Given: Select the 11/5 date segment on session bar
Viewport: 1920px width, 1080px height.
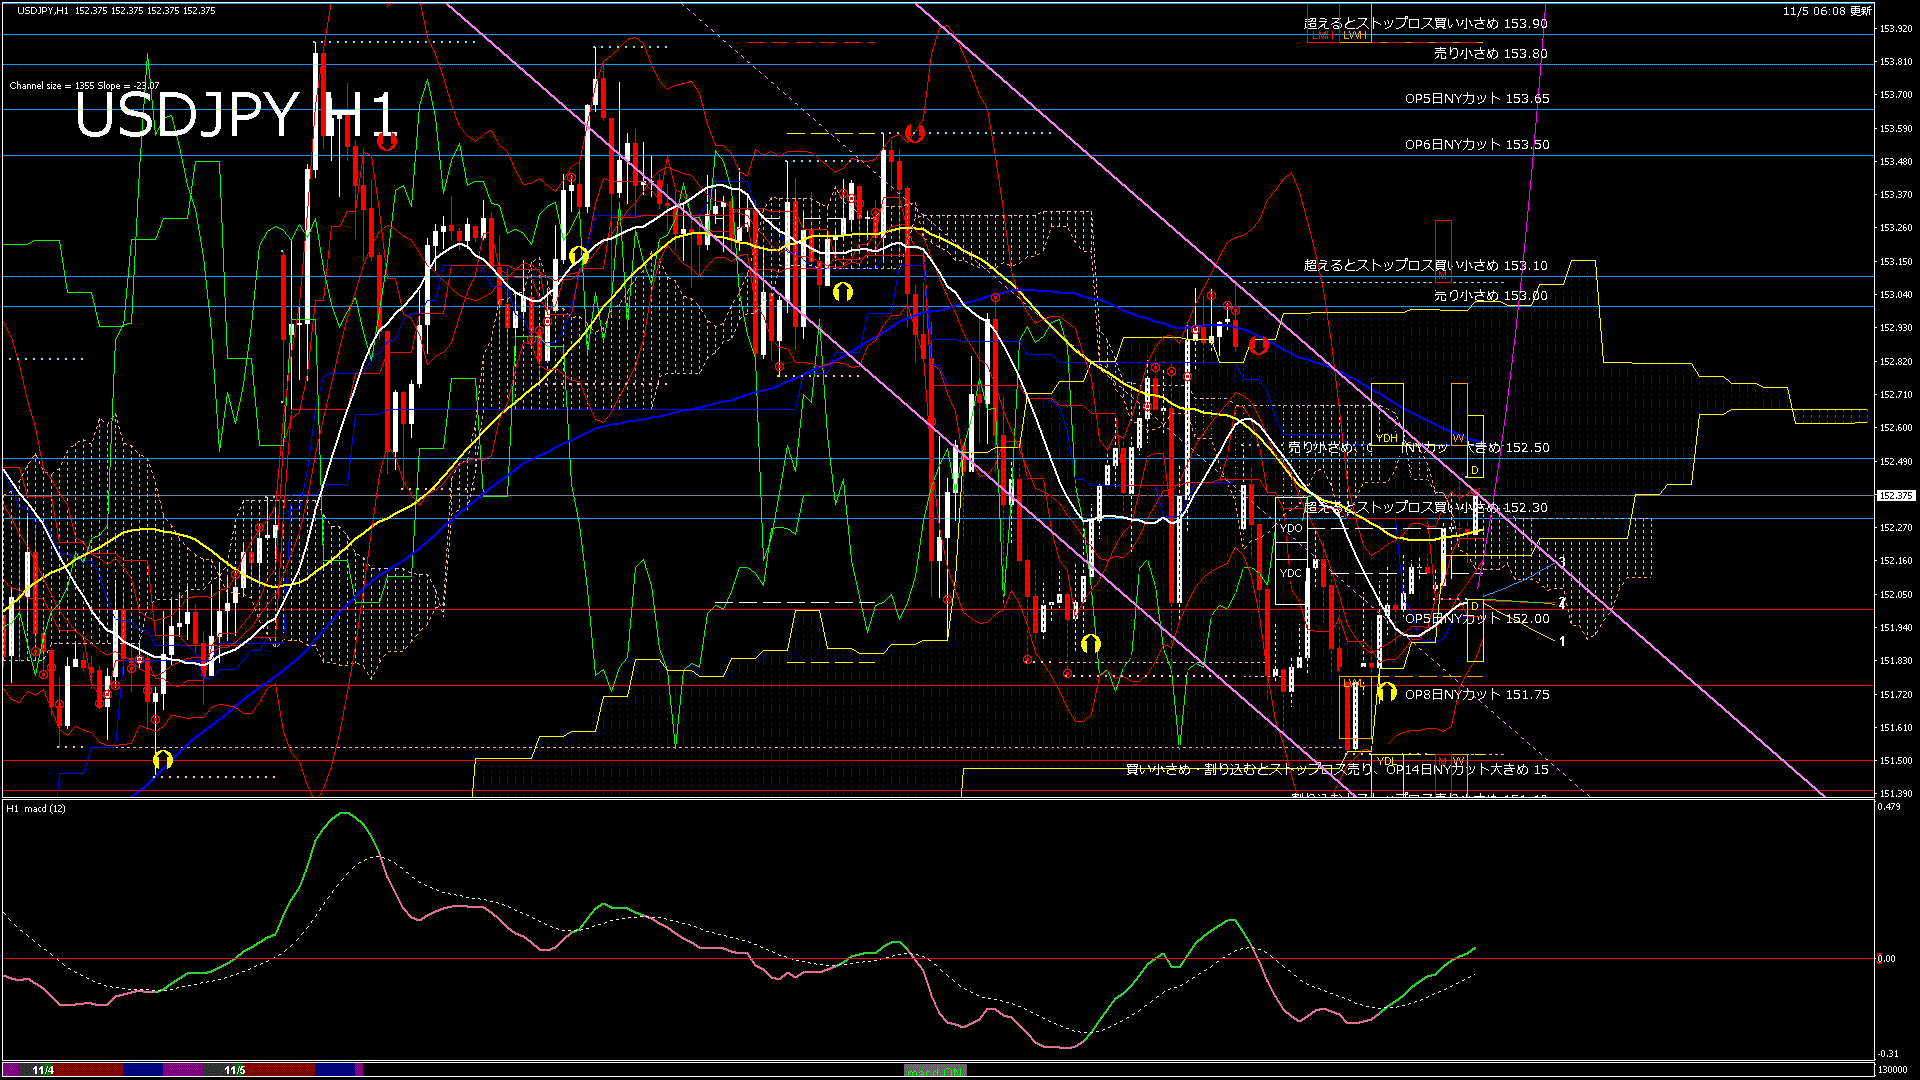Looking at the screenshot, I should pyautogui.click(x=235, y=1070).
